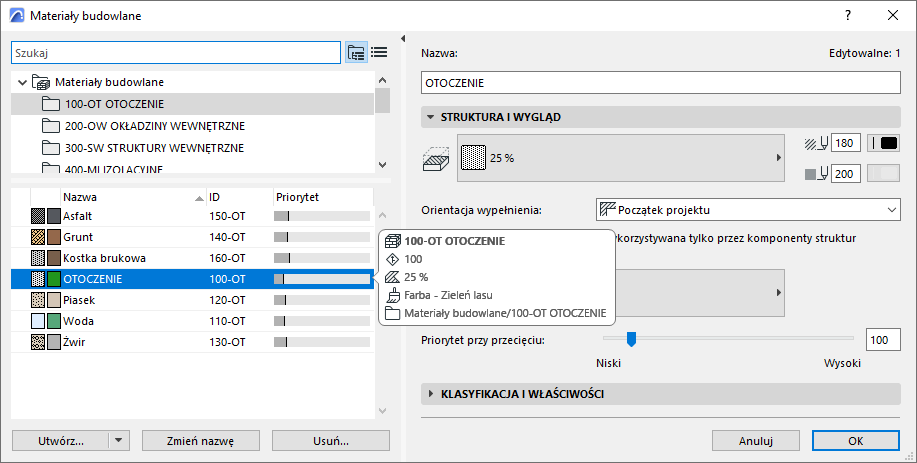The image size is (917, 463).
Task: Click the Asfalt cut fill pattern icon
Action: click(38, 215)
